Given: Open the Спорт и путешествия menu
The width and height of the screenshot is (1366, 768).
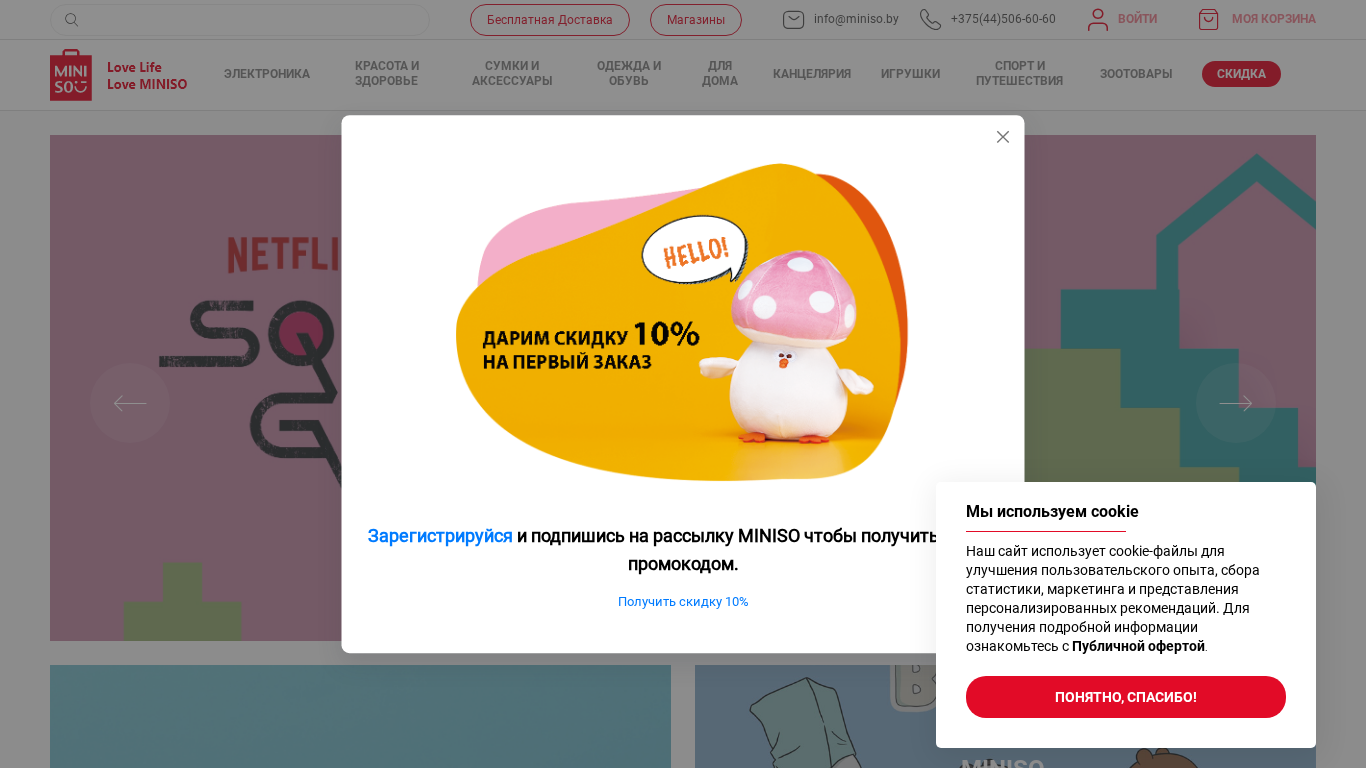Looking at the screenshot, I should tap(1020, 74).
